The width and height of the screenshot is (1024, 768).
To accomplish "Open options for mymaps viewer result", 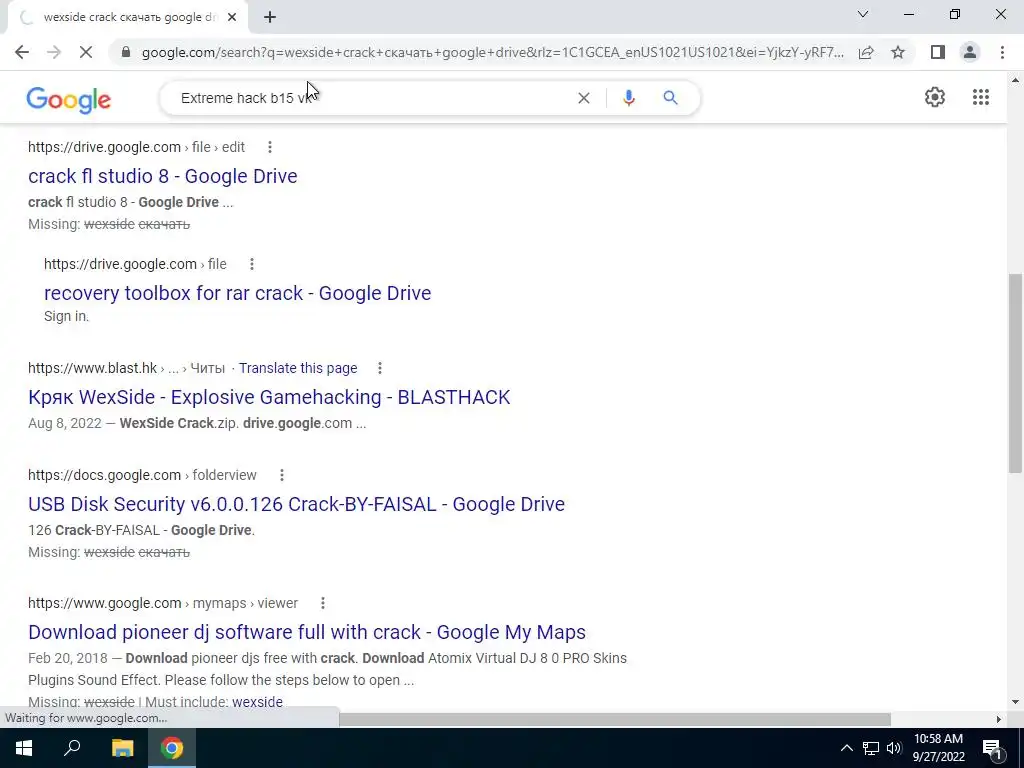I will coord(323,603).
